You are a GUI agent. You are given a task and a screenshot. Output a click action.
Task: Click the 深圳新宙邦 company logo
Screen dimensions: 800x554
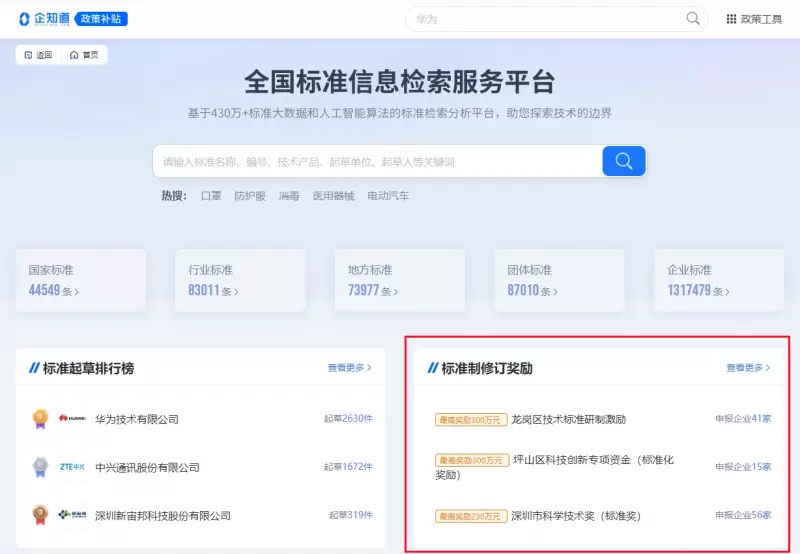pyautogui.click(x=72, y=515)
